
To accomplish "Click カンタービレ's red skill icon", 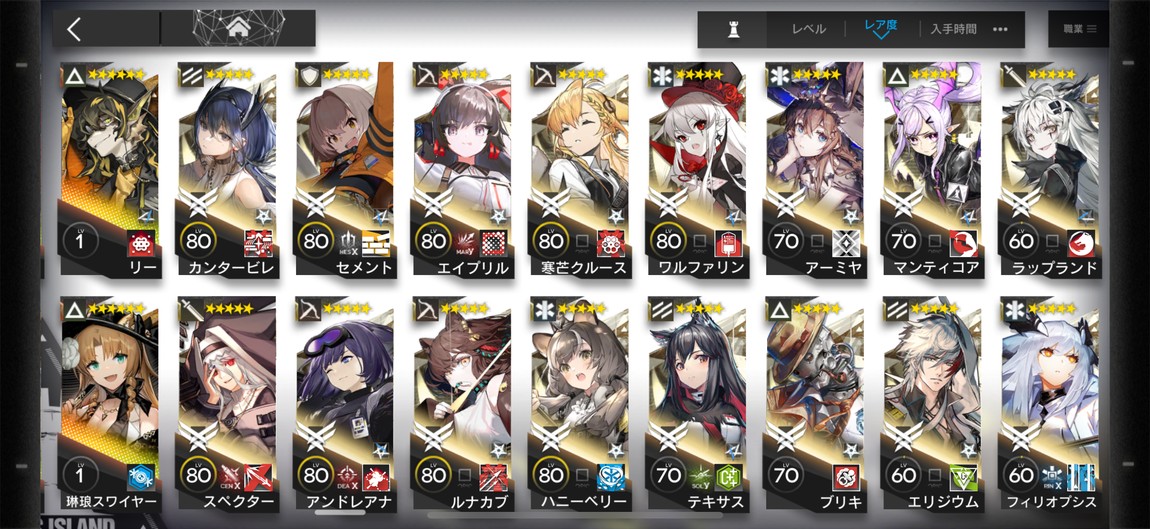I will [x=257, y=243].
